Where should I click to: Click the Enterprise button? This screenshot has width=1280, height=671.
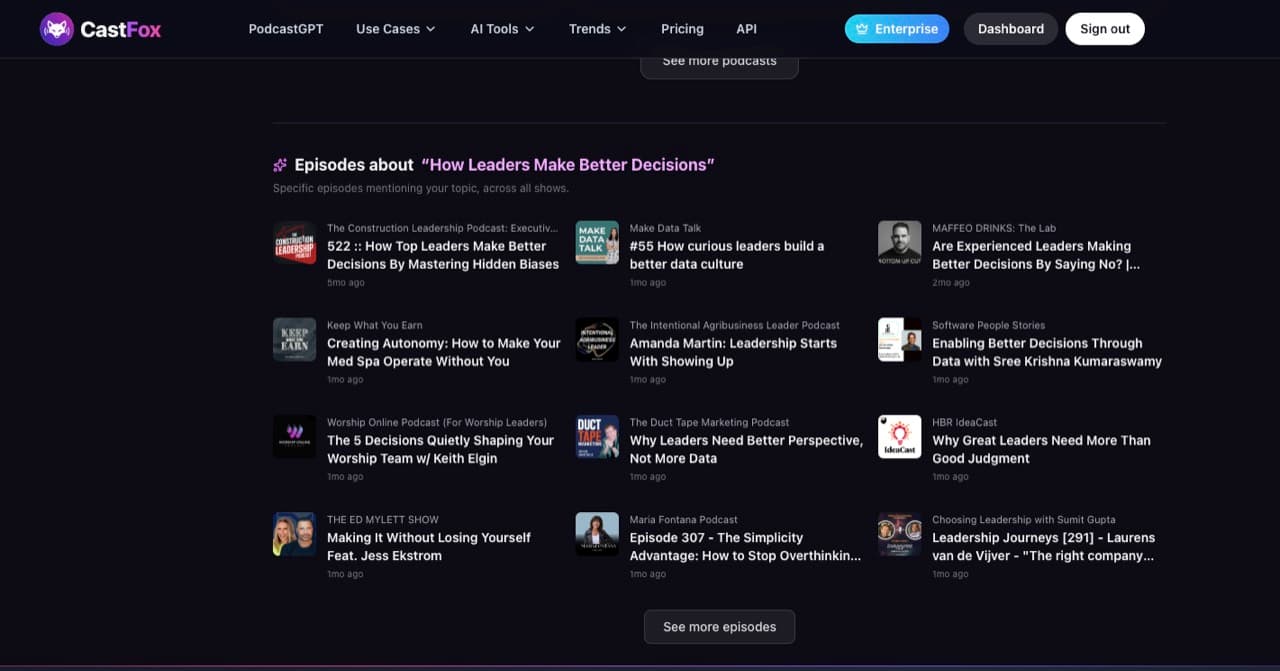pyautogui.click(x=897, y=29)
